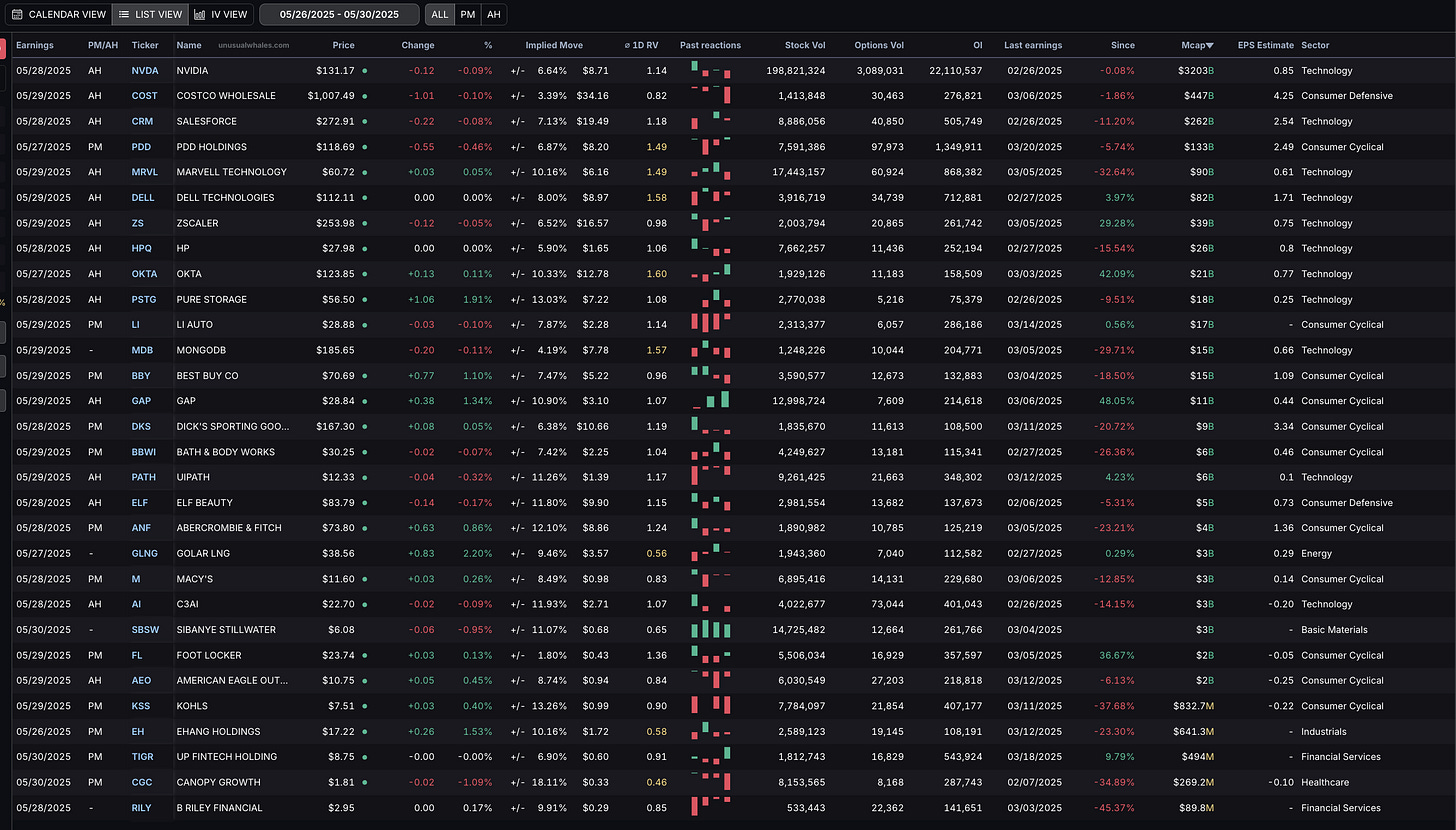Screen dimensions: 1456x830
Task: Open the RILY ticker link
Action: coord(143,808)
